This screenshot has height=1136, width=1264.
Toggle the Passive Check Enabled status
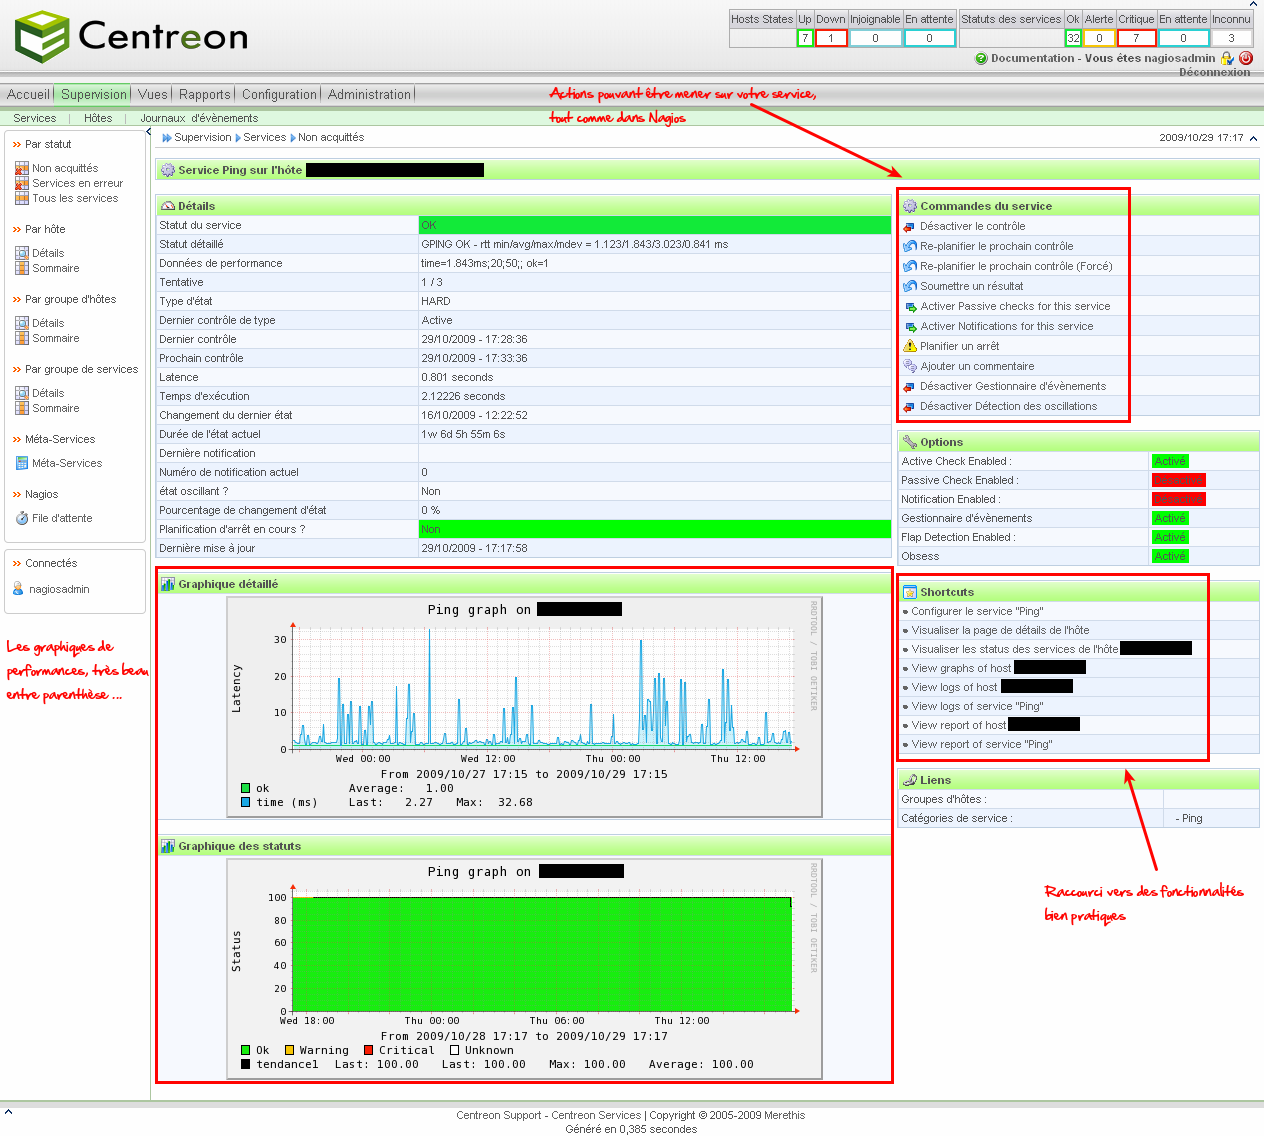tap(1178, 480)
